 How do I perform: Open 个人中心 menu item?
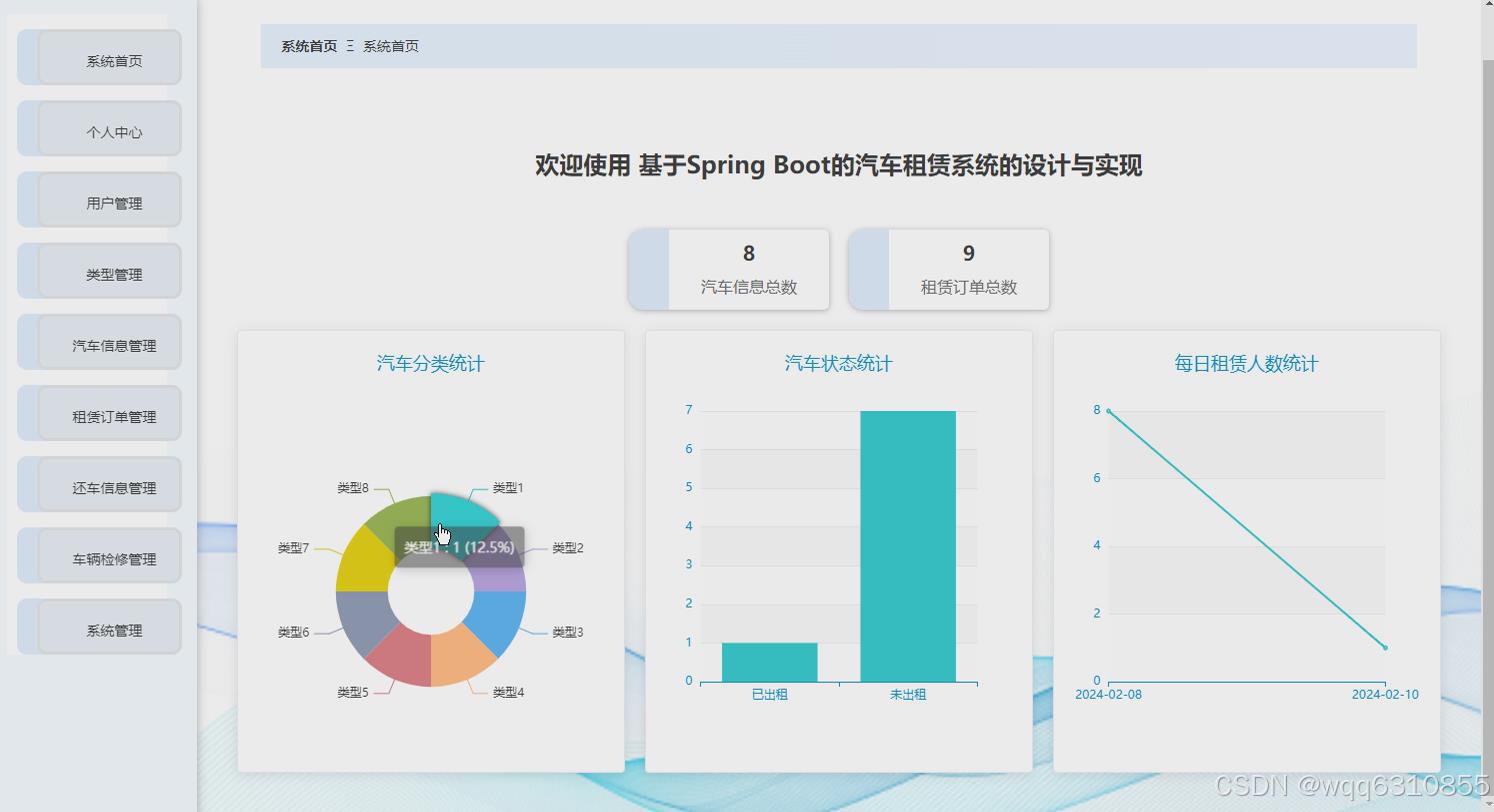(99, 129)
